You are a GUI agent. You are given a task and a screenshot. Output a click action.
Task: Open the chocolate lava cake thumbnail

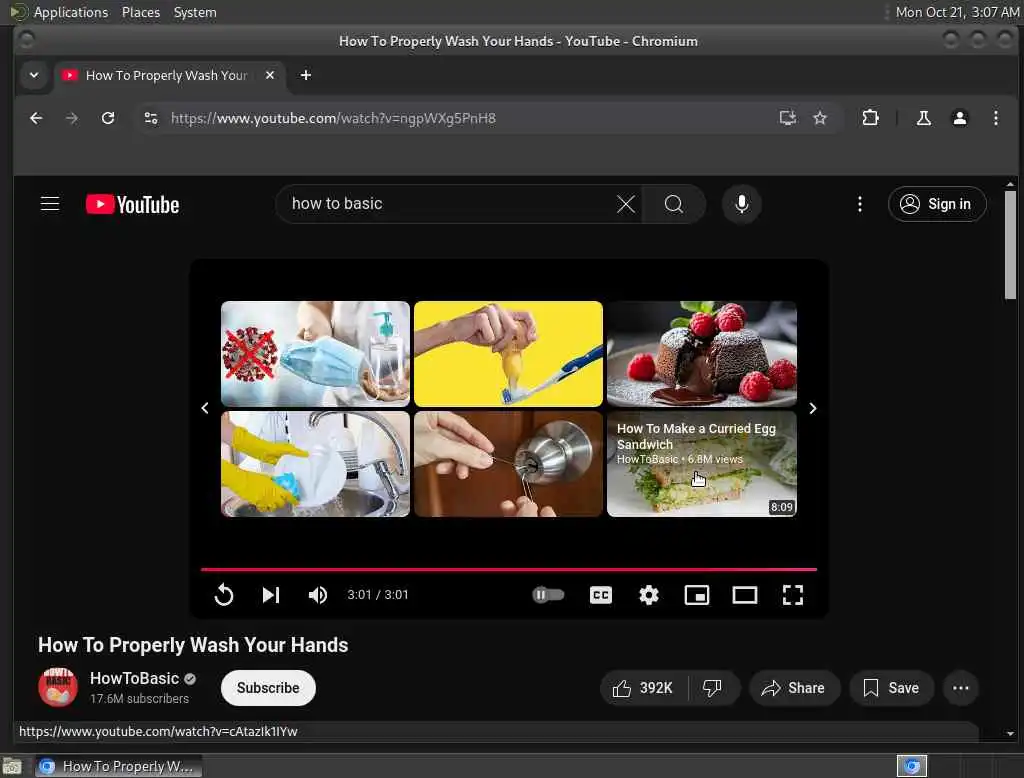click(x=701, y=353)
